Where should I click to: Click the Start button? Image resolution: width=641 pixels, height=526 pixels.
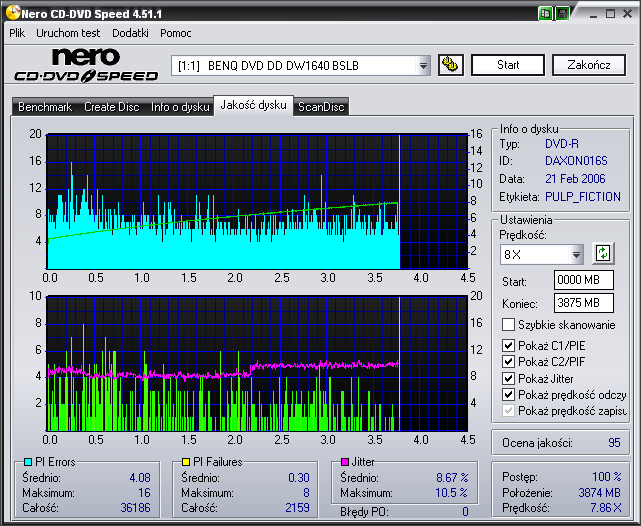[x=508, y=65]
